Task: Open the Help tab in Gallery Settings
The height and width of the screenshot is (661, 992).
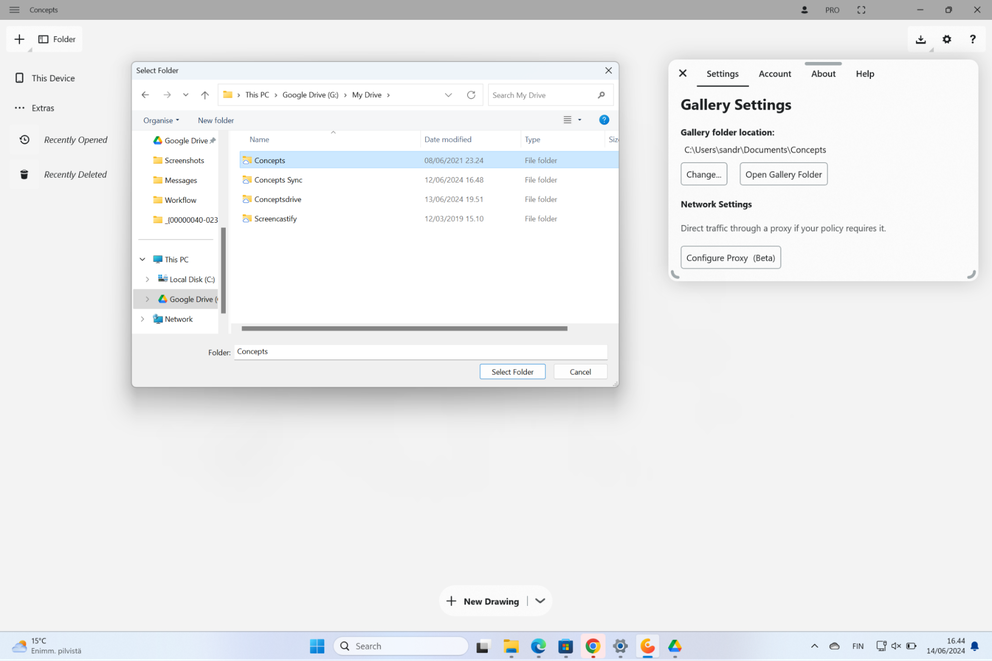Action: (864, 73)
